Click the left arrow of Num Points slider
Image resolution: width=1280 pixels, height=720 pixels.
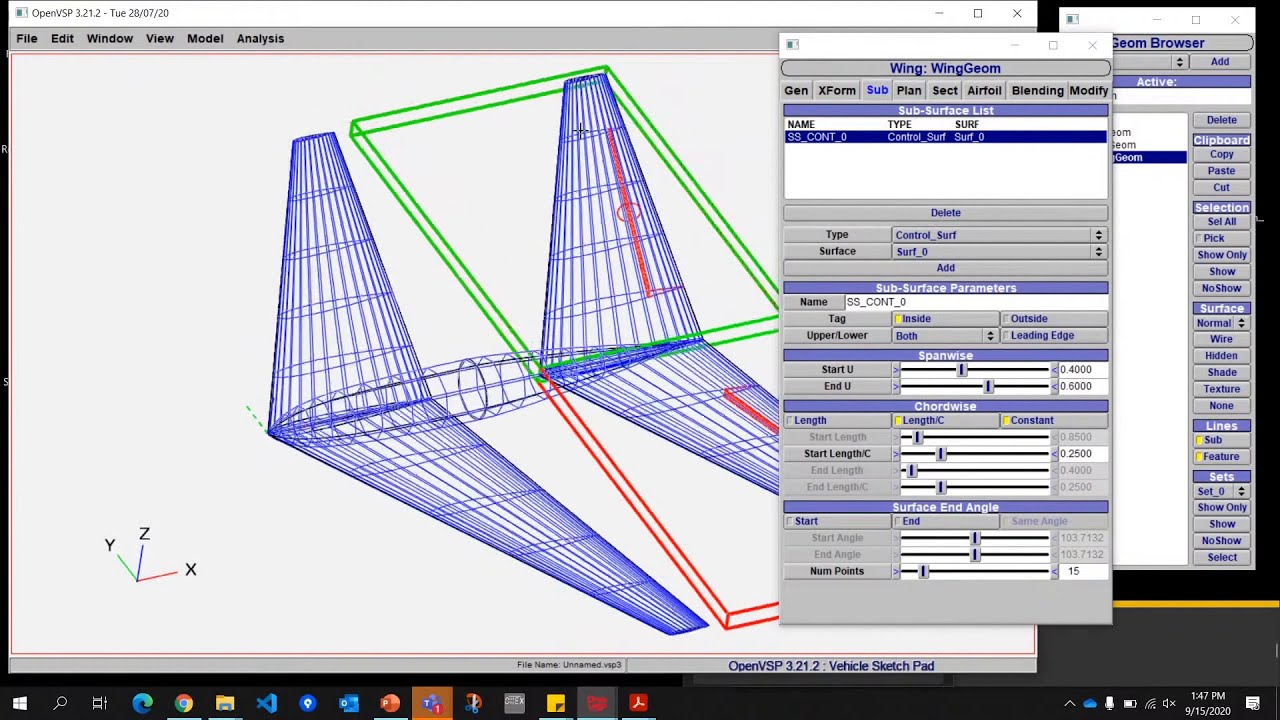[x=896, y=572]
